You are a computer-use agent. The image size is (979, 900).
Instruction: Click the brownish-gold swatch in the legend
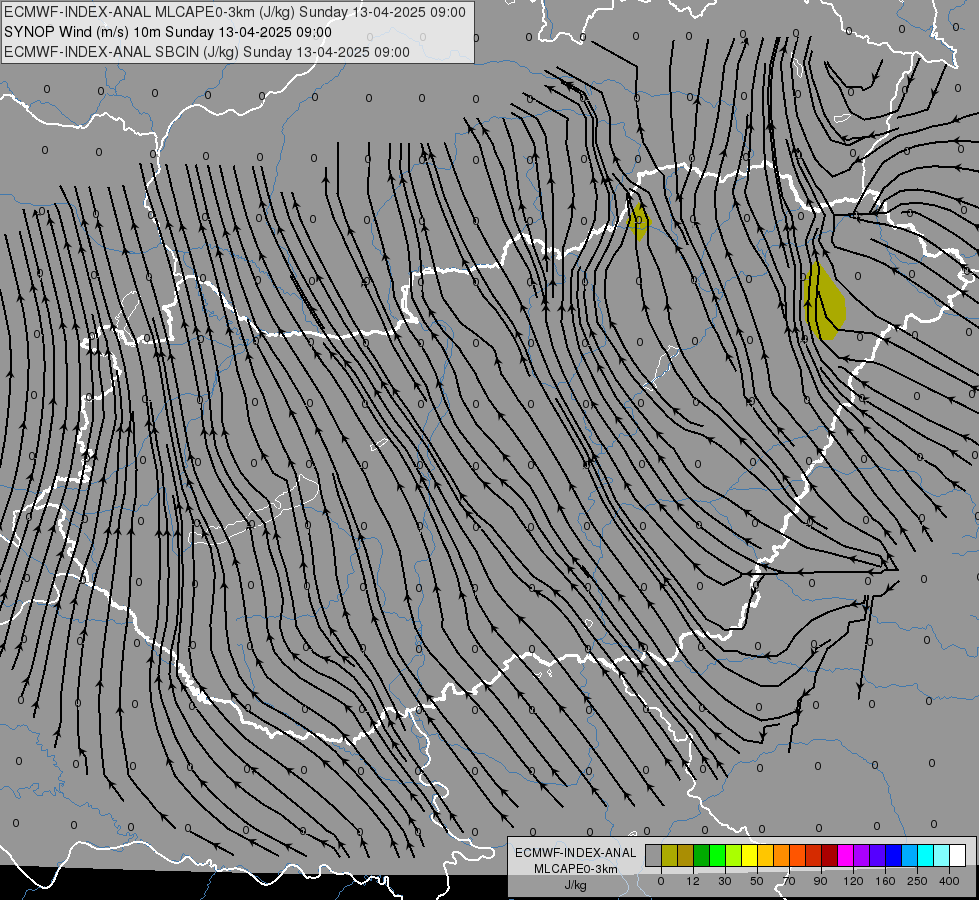click(x=686, y=855)
